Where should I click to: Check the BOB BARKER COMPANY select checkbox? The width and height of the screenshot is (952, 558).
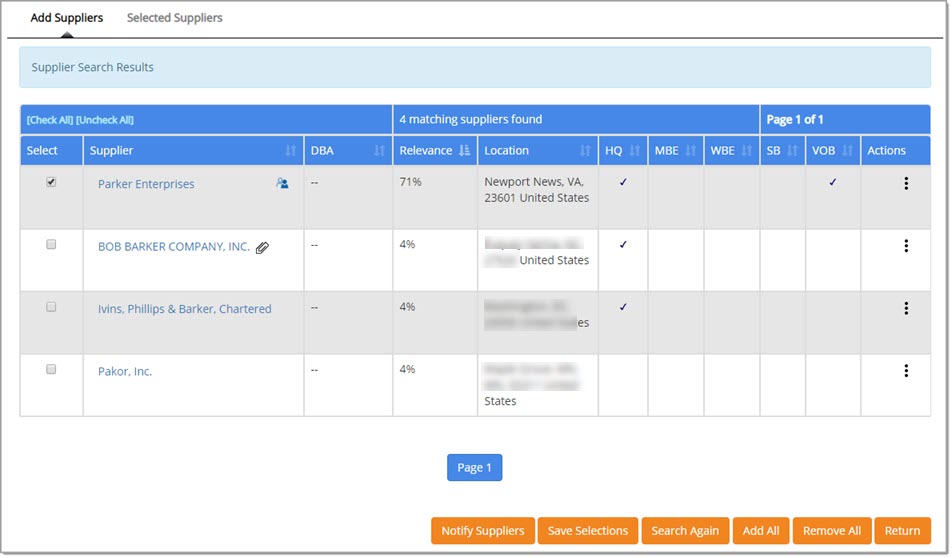tap(51, 245)
